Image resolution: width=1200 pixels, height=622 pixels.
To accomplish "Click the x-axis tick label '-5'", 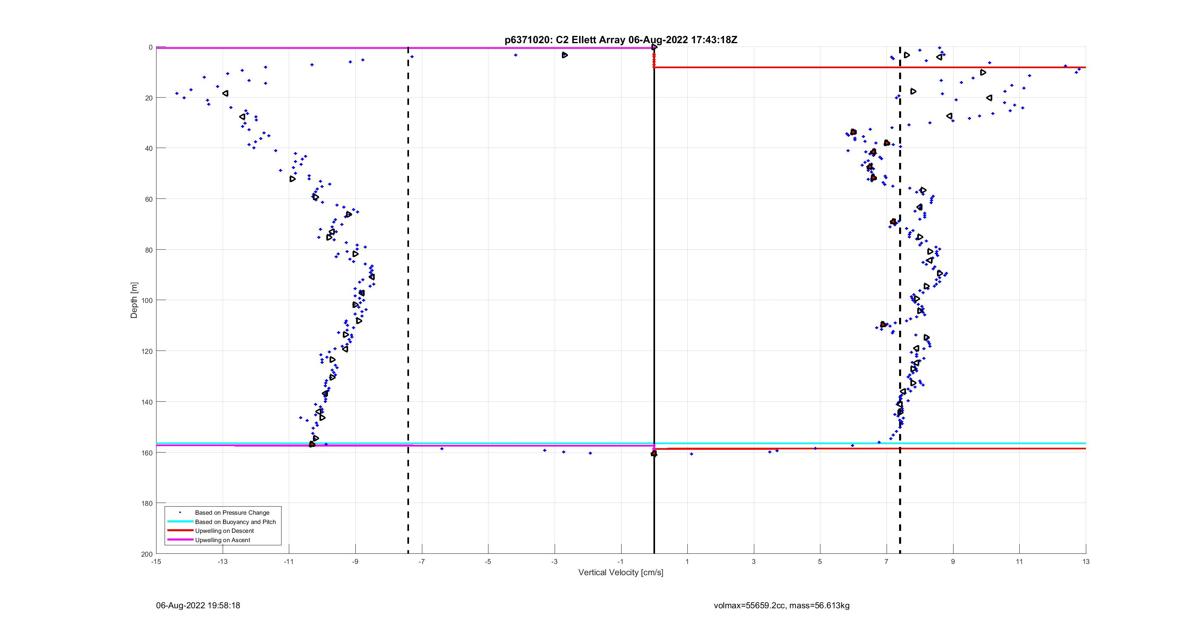I will [x=488, y=562].
